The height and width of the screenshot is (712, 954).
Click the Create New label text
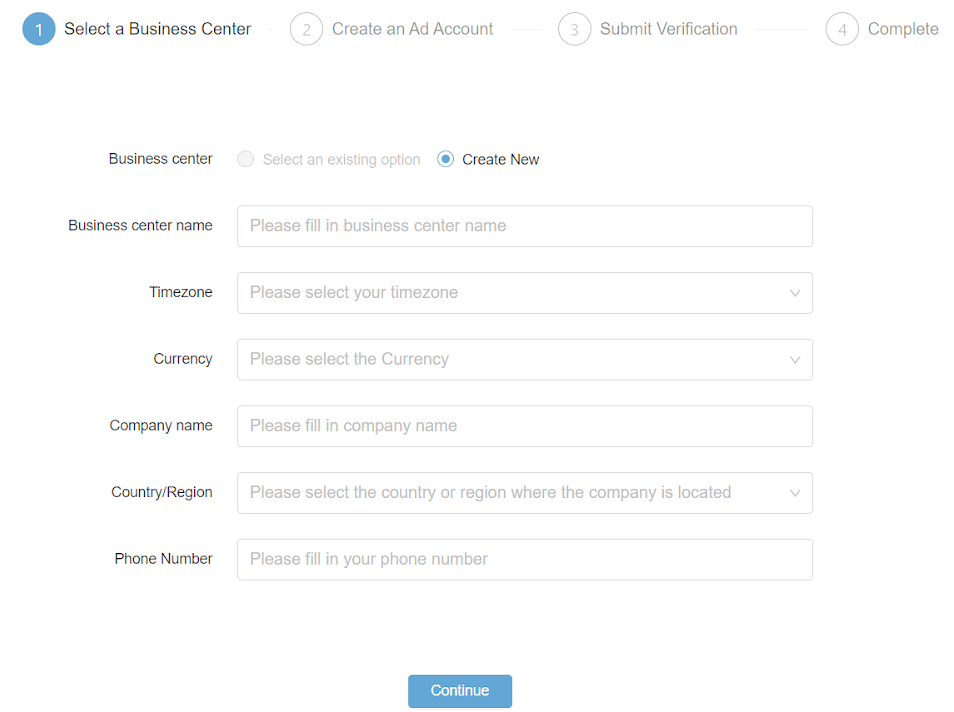click(500, 159)
